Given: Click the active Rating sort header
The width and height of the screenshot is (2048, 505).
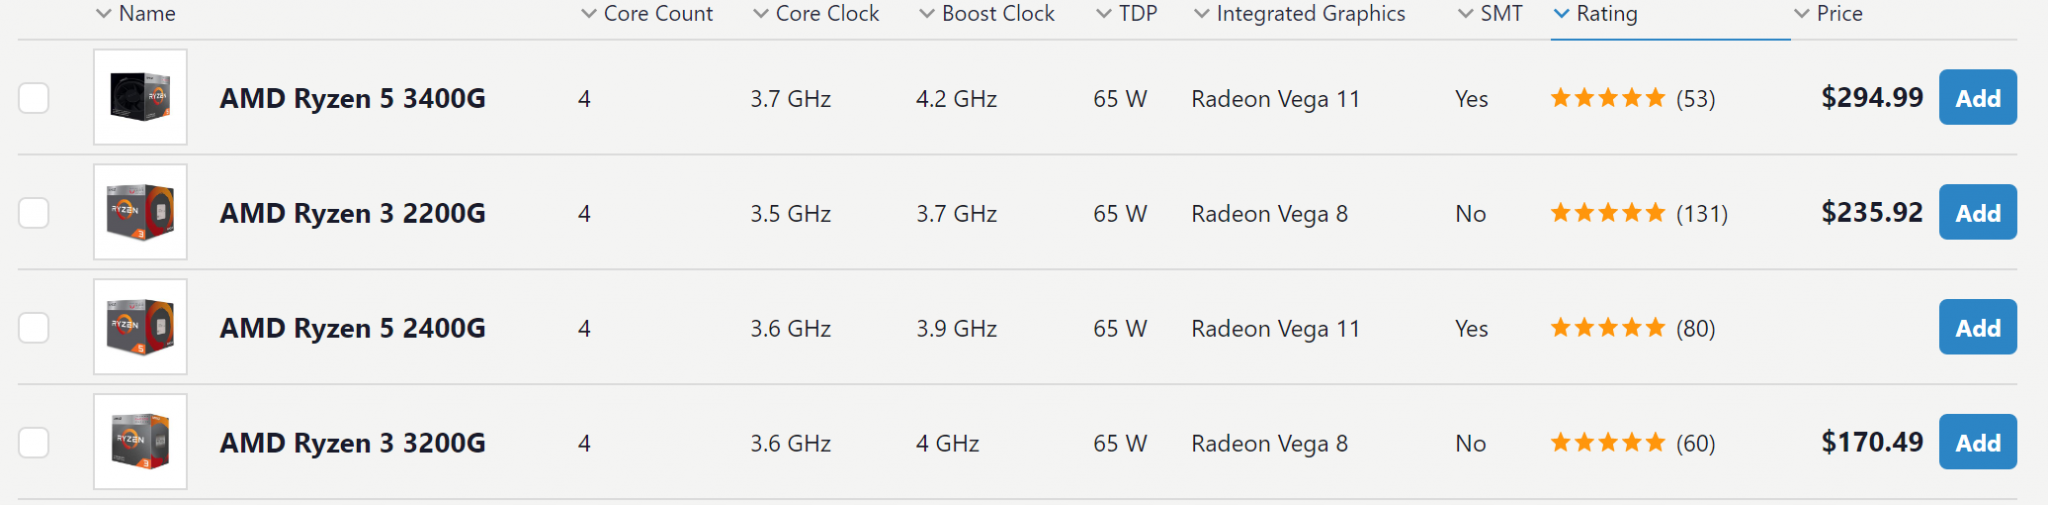Looking at the screenshot, I should coord(1596,14).
